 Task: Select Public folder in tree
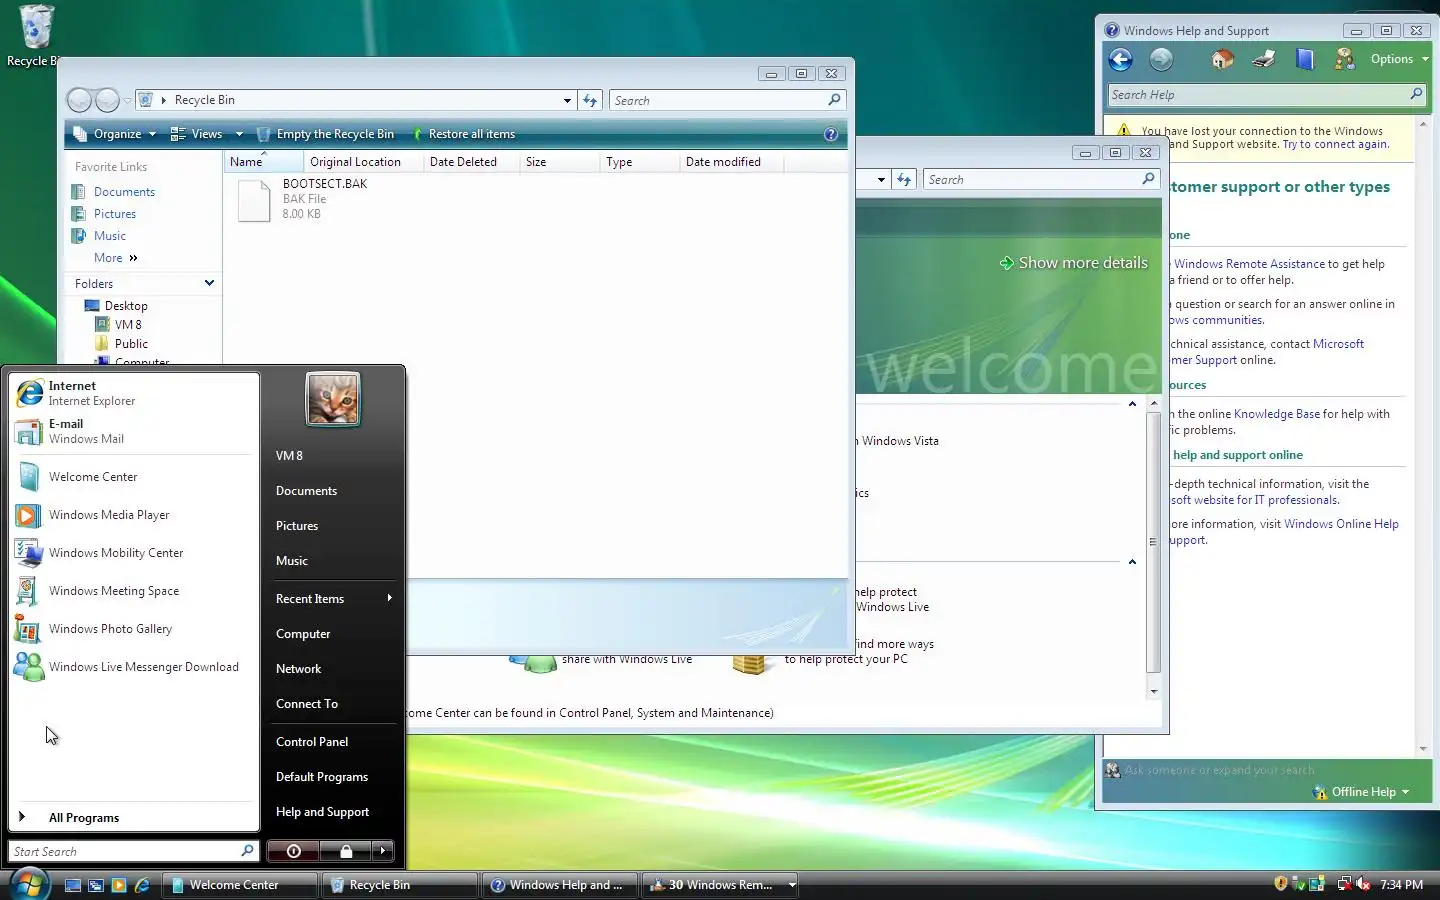tap(131, 344)
